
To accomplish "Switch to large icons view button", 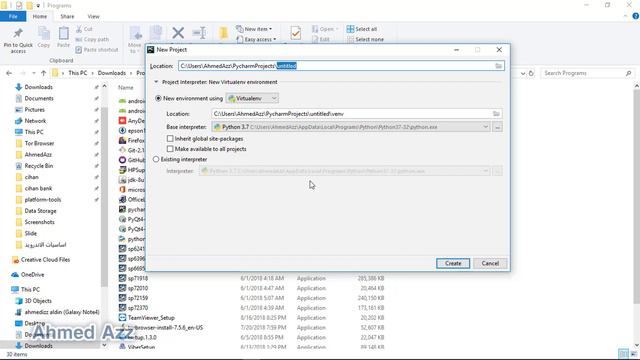I will (633, 354).
